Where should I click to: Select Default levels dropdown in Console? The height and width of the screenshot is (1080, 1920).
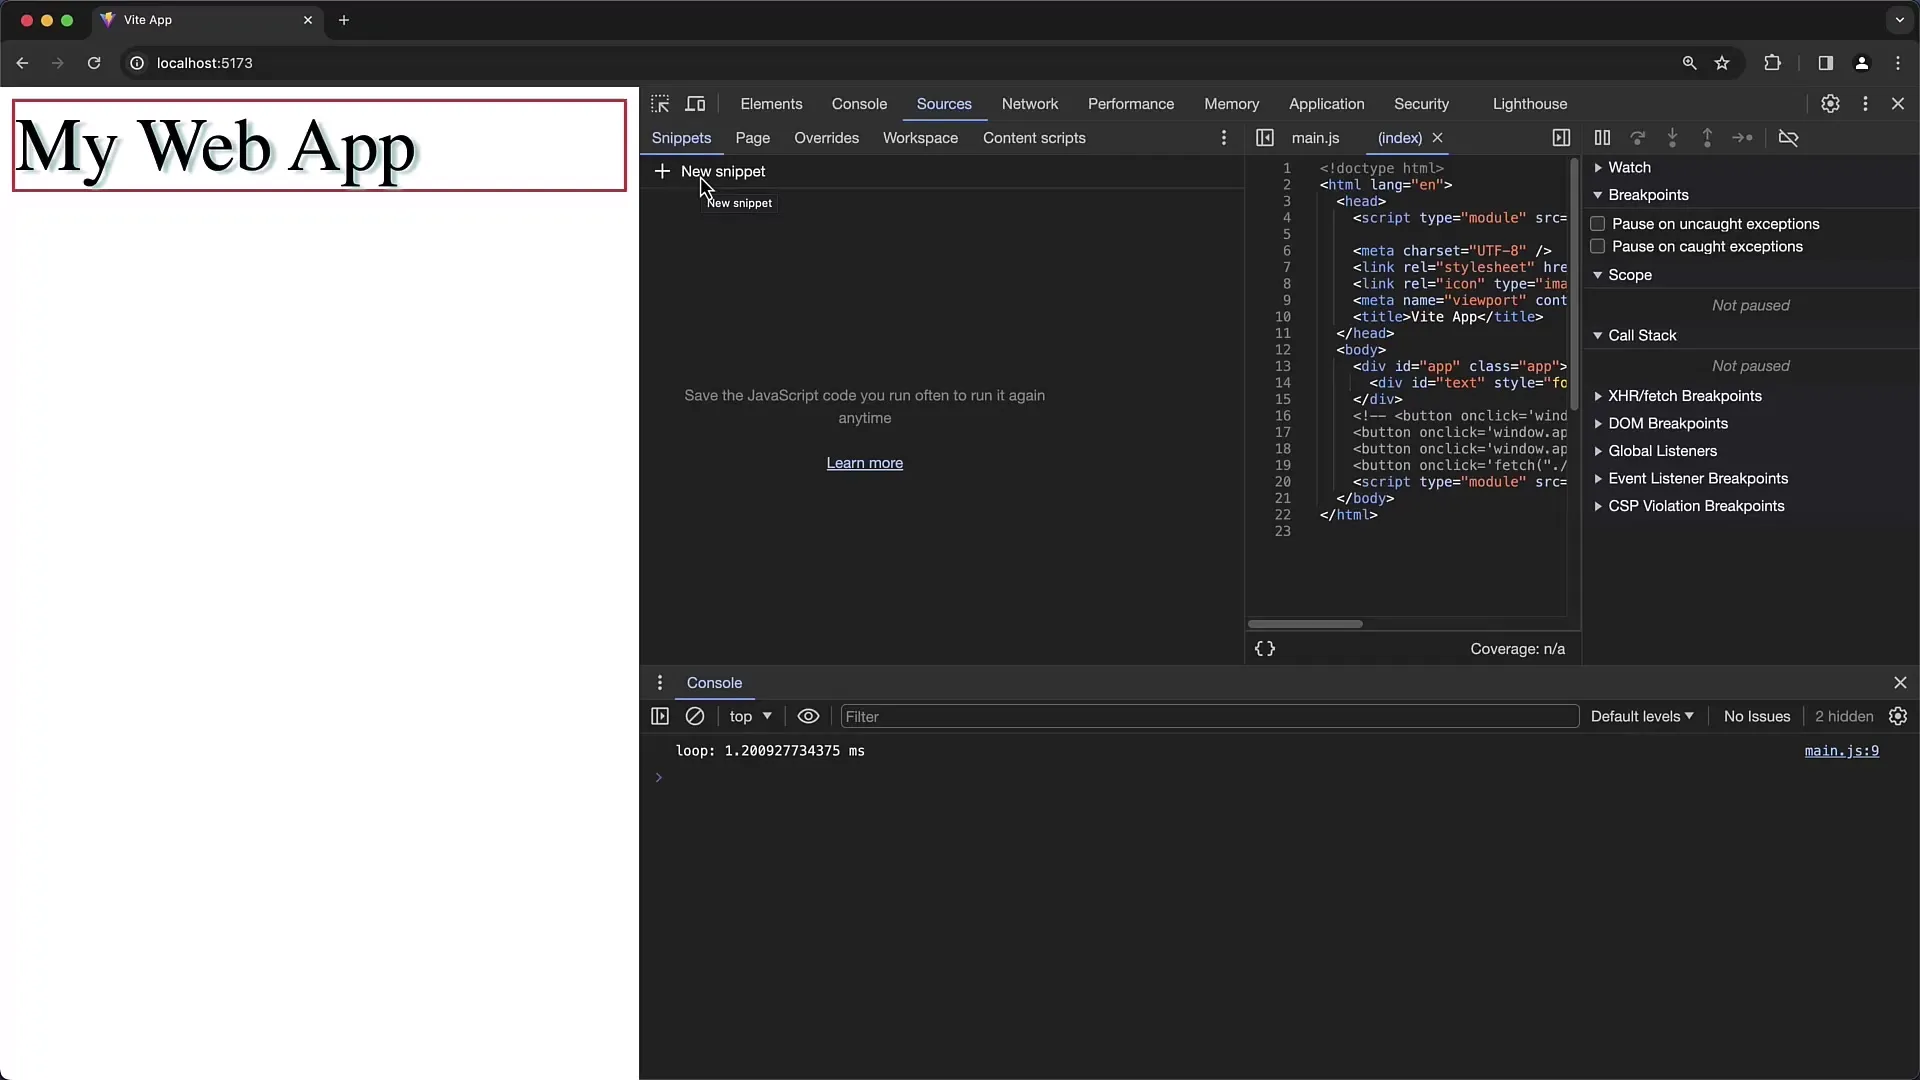coord(1639,716)
